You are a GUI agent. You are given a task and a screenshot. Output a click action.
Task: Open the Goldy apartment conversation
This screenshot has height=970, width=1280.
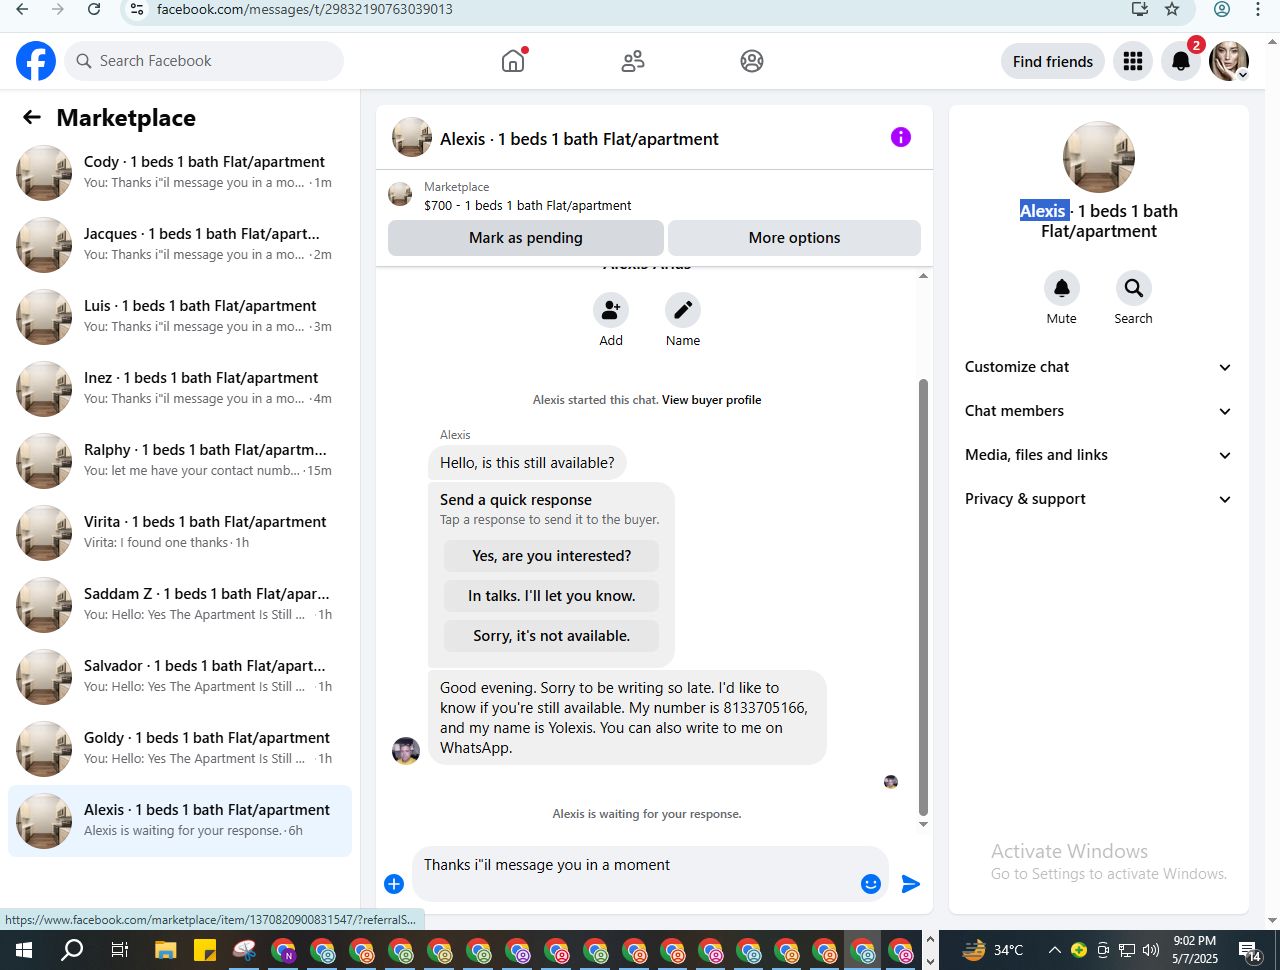click(x=180, y=749)
